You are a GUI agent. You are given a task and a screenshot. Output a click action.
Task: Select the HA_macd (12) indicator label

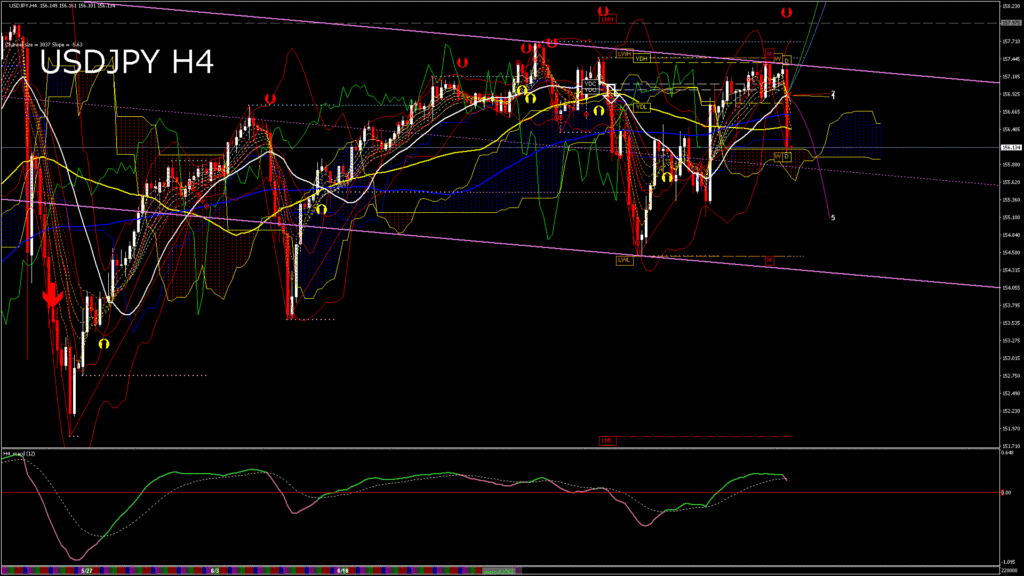20,454
